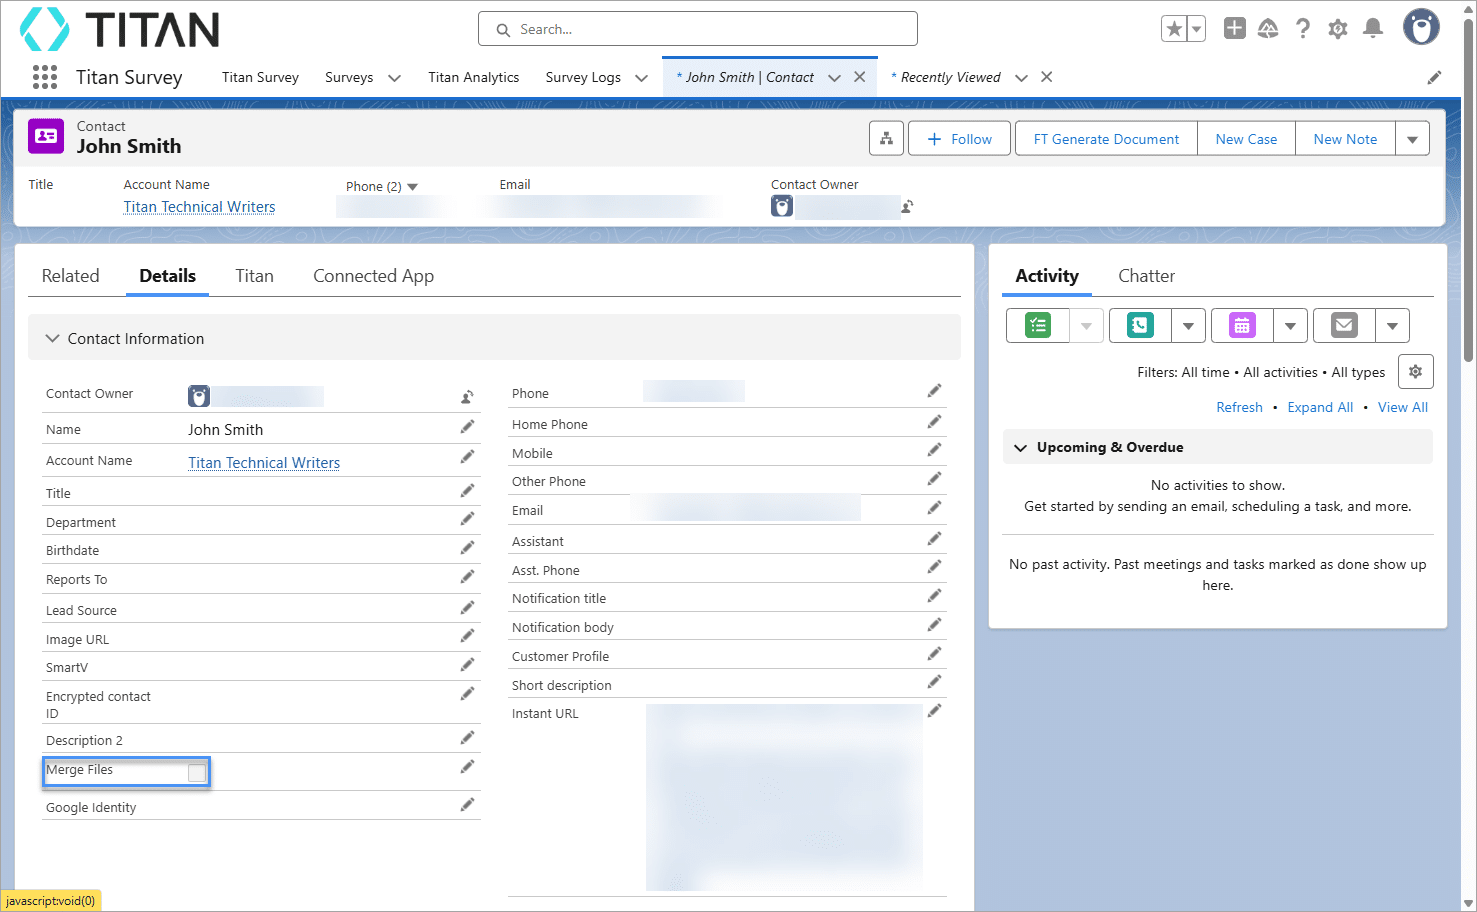This screenshot has height=912, width=1477.
Task: Edit the Instant URL pencil icon
Action: 934,711
